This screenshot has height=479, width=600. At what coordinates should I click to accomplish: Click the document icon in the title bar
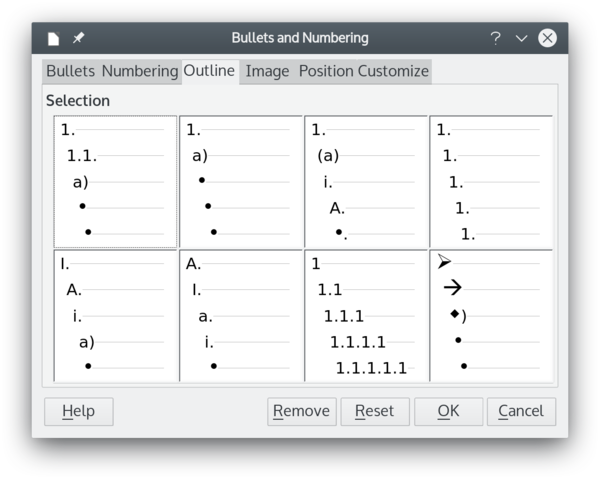[x=54, y=39]
